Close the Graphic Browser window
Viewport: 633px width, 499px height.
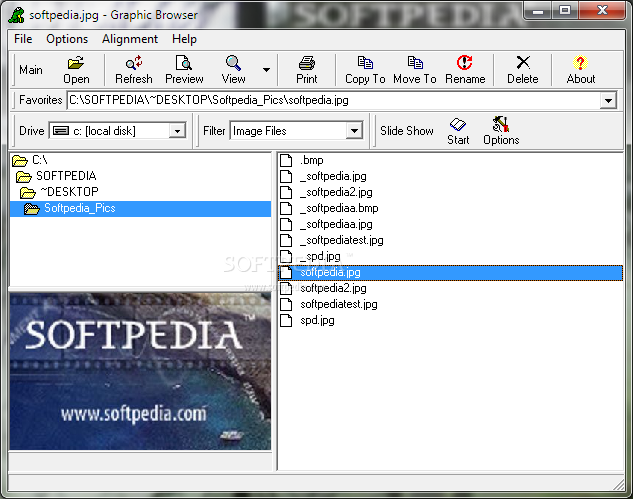602,10
